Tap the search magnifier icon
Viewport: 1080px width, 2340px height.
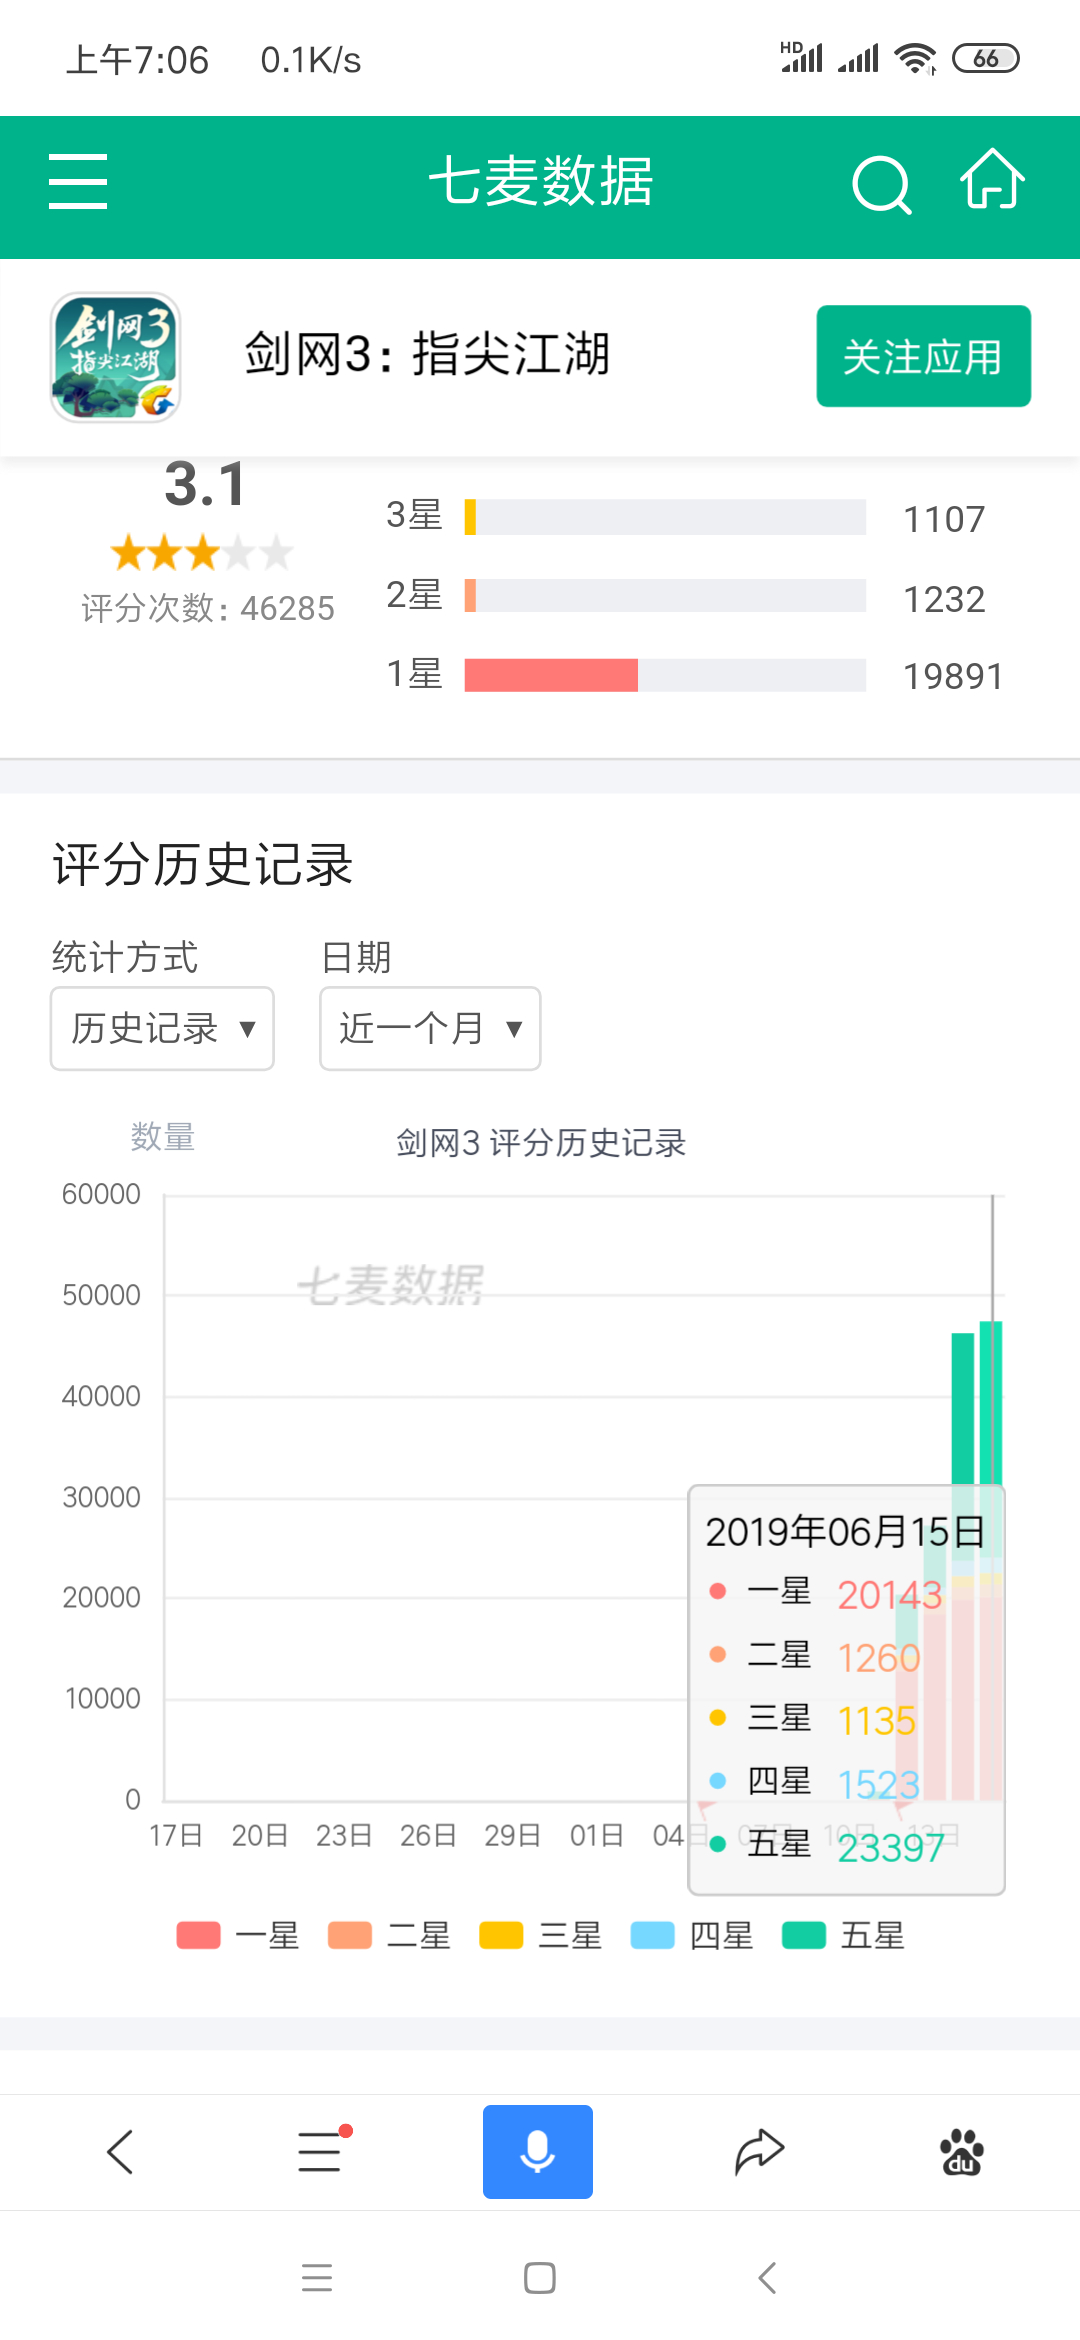coord(882,184)
